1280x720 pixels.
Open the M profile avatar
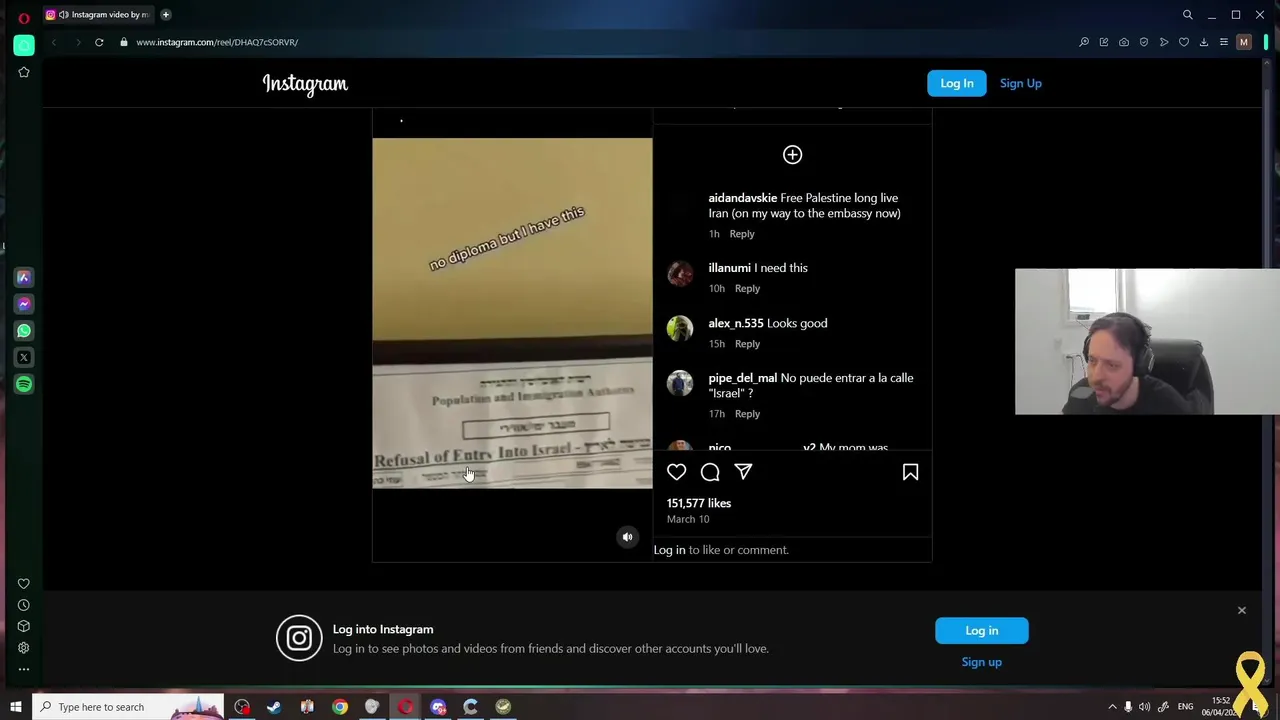point(1244,42)
